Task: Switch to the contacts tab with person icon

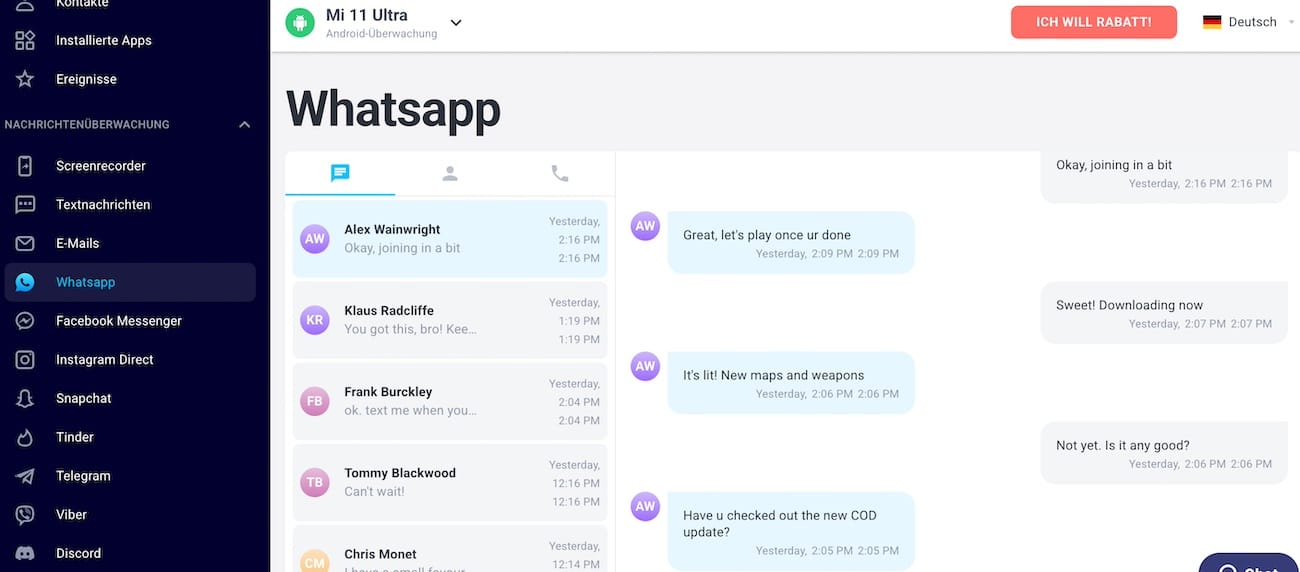Action: pyautogui.click(x=450, y=173)
